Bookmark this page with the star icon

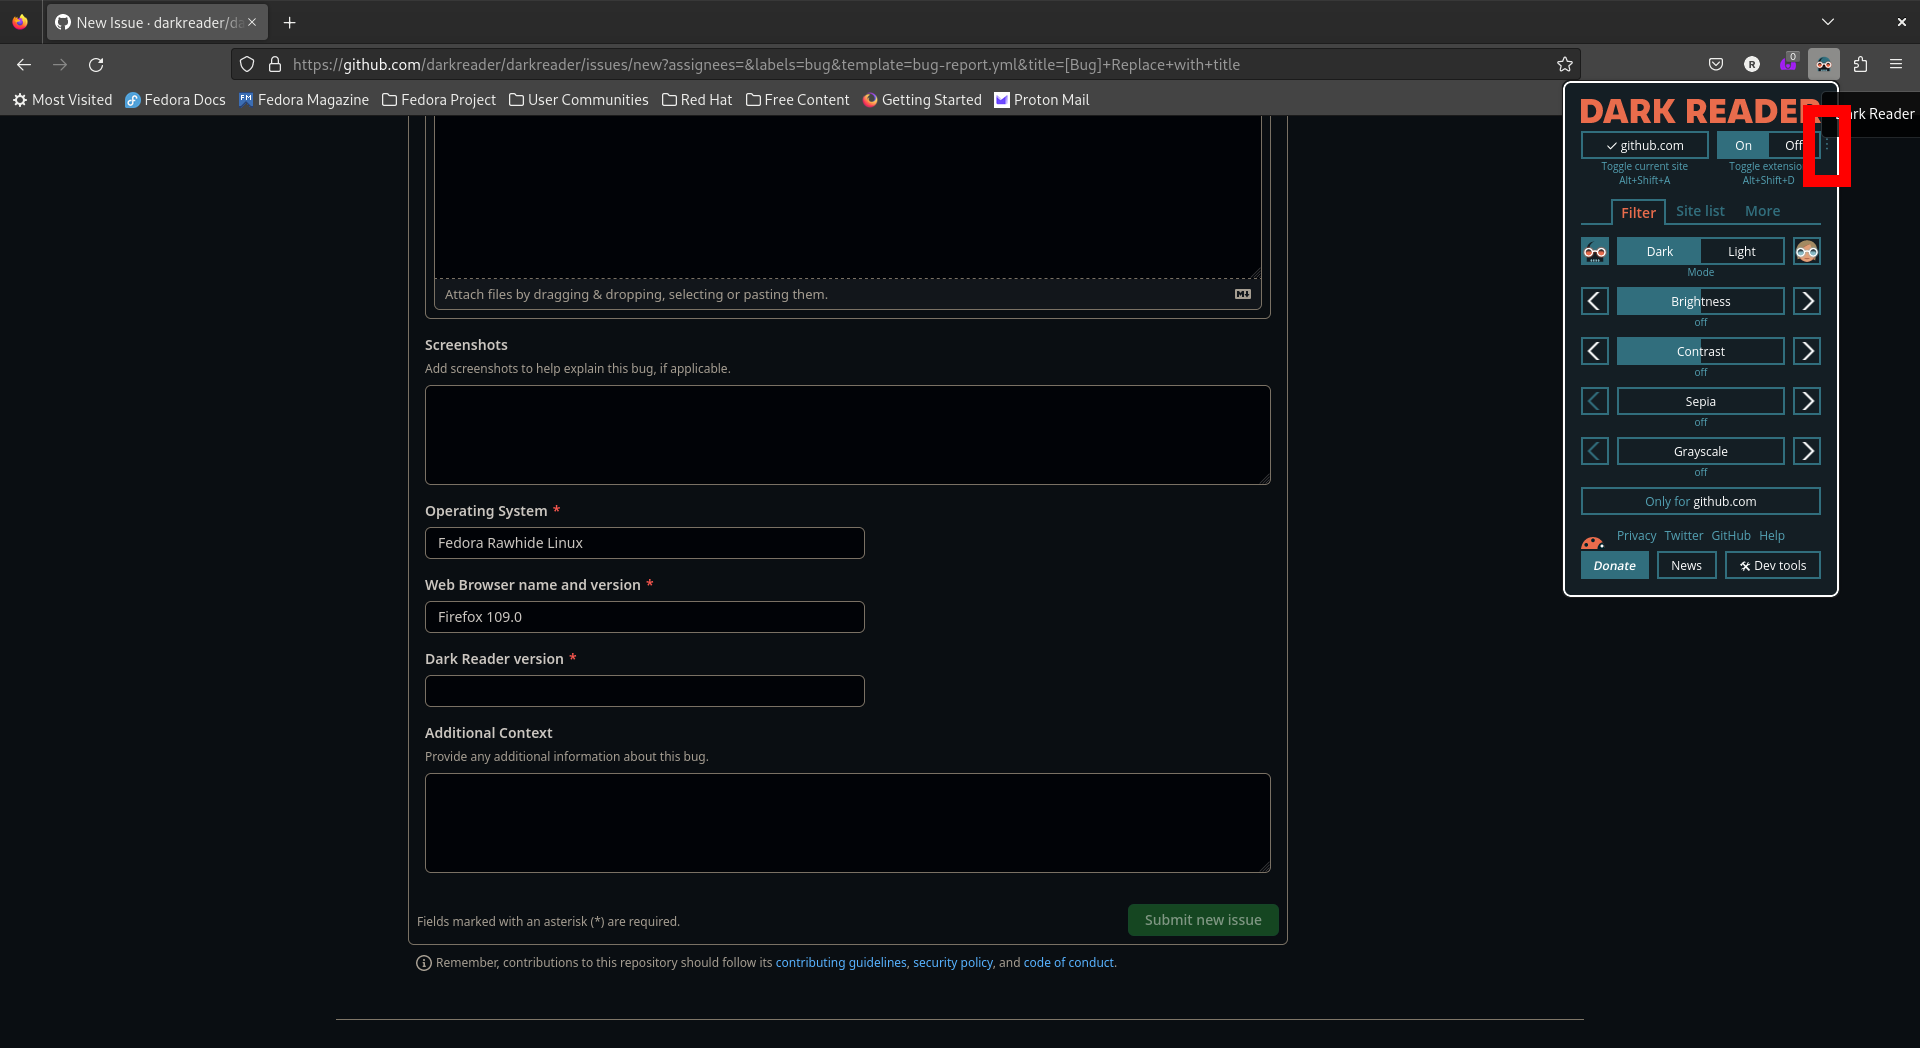point(1564,64)
